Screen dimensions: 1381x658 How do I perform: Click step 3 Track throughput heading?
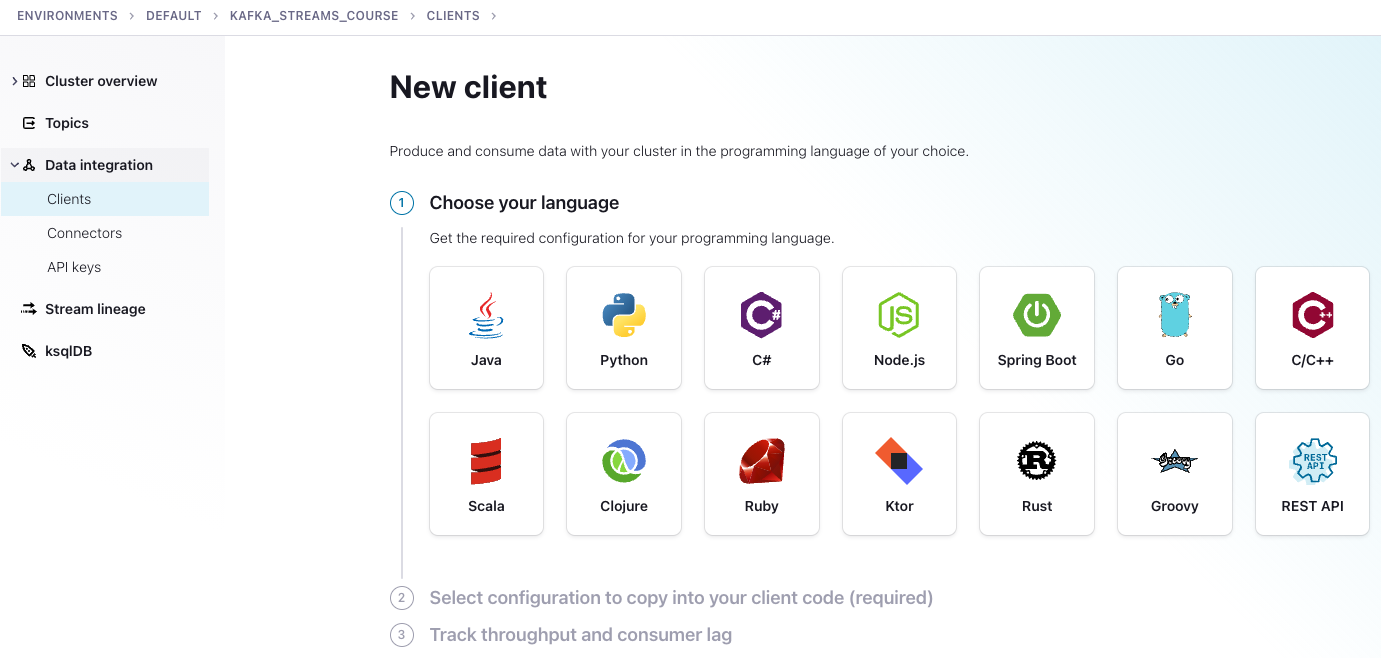pyautogui.click(x=580, y=635)
